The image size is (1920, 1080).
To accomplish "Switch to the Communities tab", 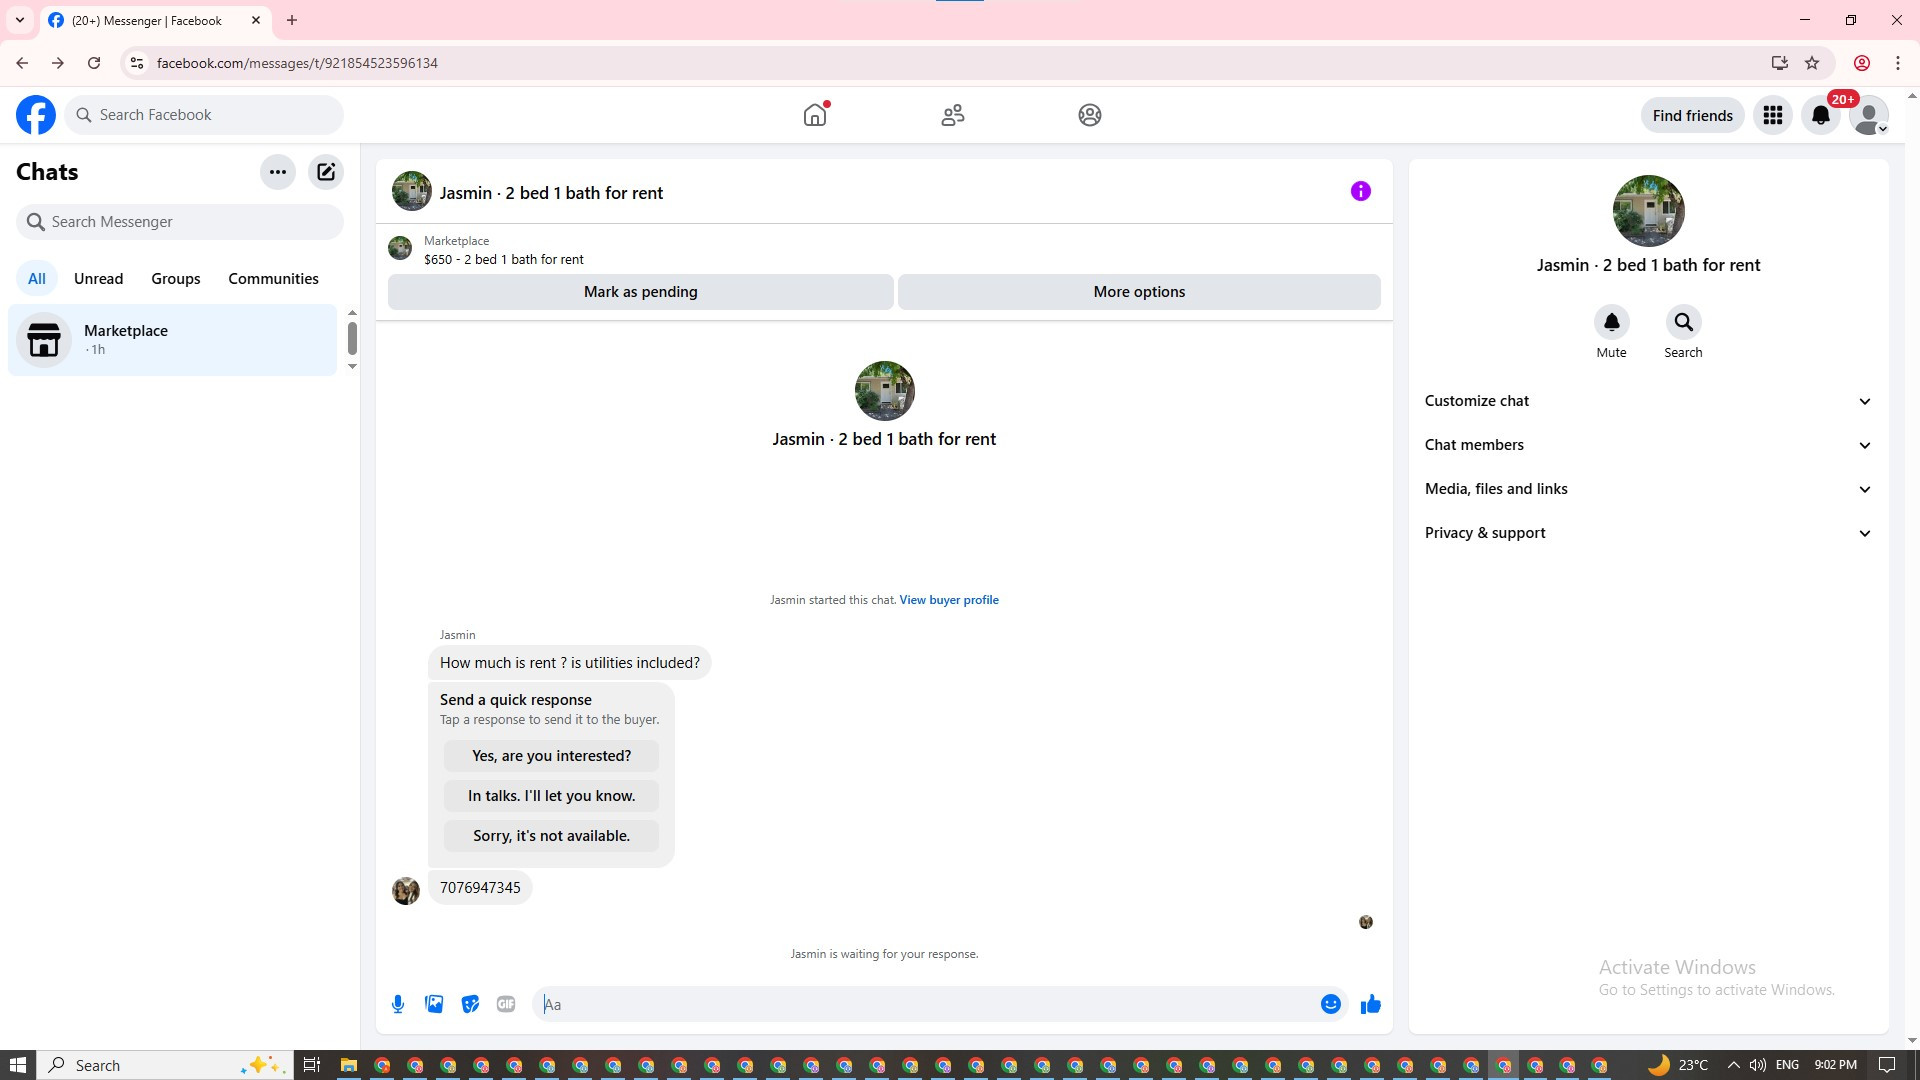I will [x=273, y=279].
